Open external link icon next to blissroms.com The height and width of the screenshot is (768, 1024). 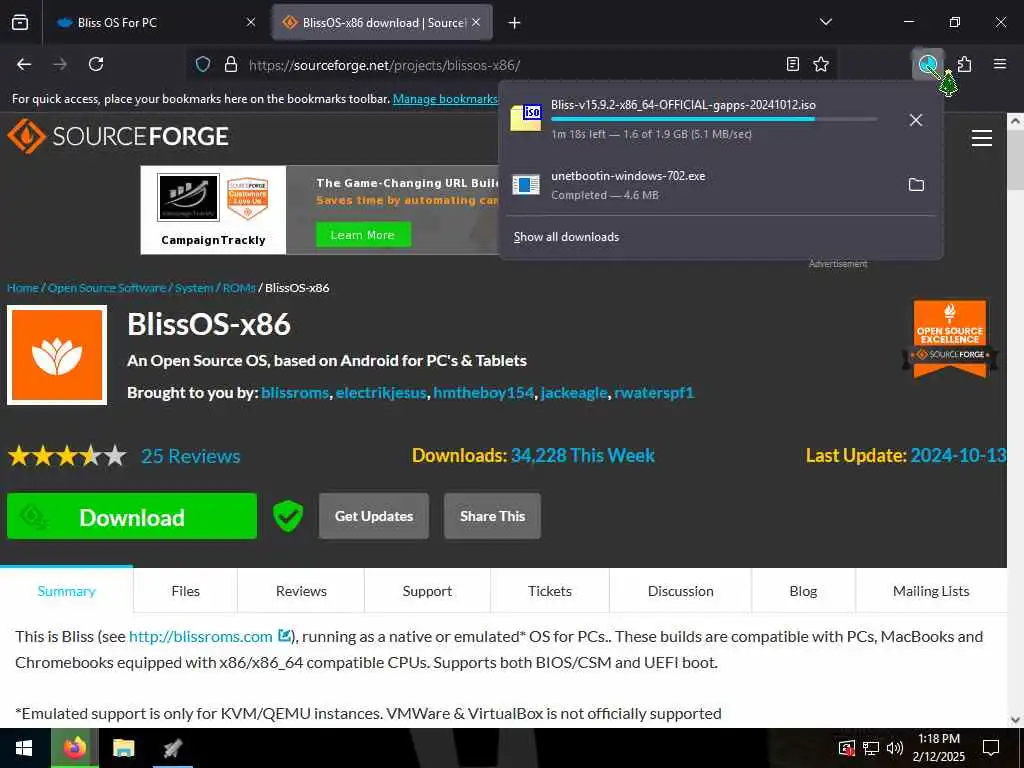click(284, 635)
